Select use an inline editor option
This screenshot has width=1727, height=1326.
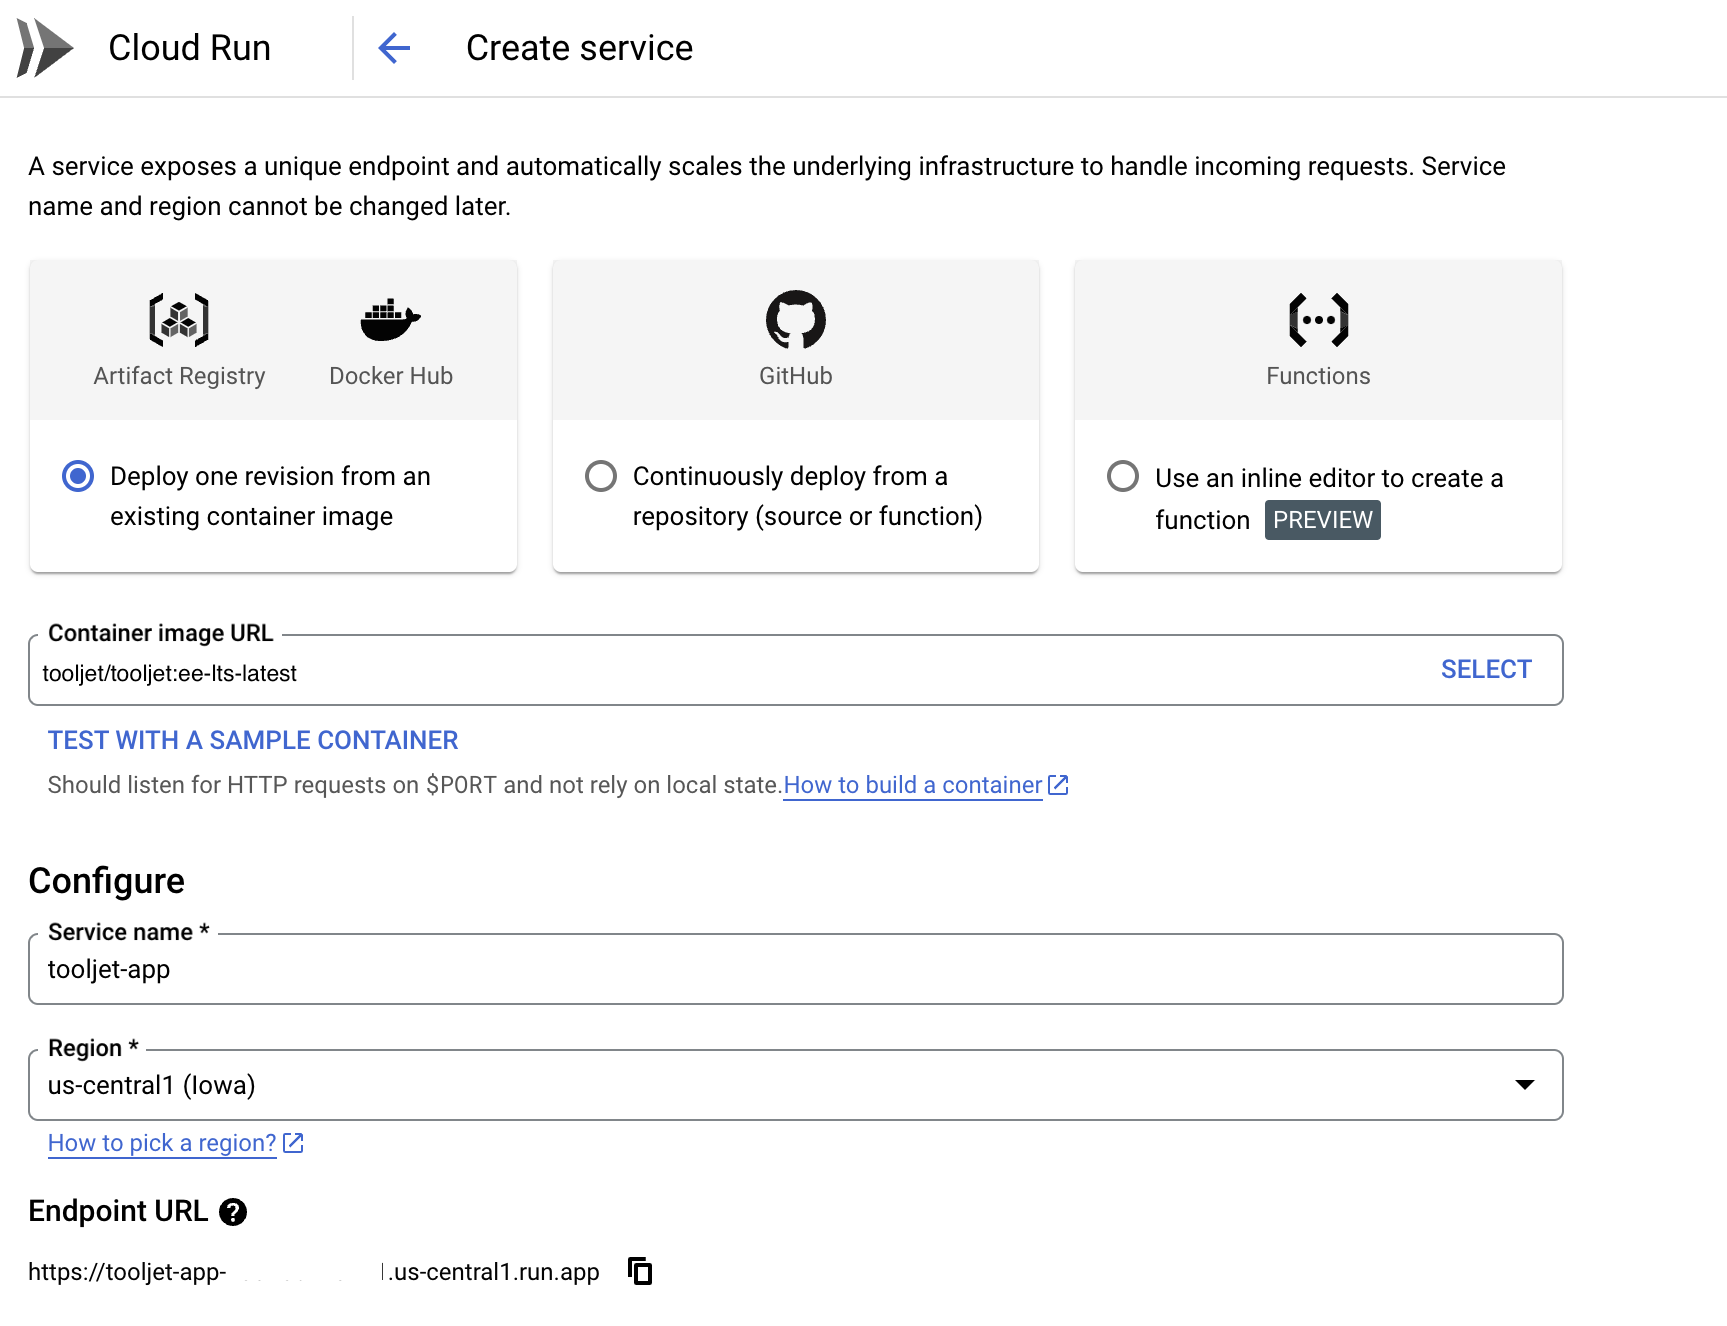[1123, 476]
